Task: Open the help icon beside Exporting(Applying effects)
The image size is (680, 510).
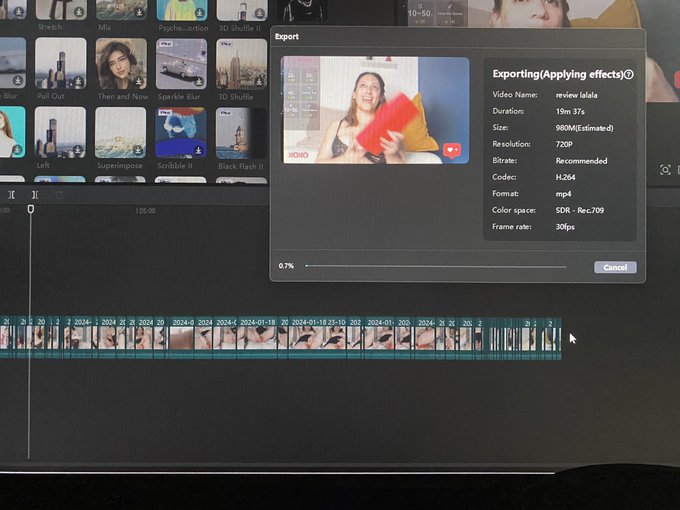Action: click(628, 75)
